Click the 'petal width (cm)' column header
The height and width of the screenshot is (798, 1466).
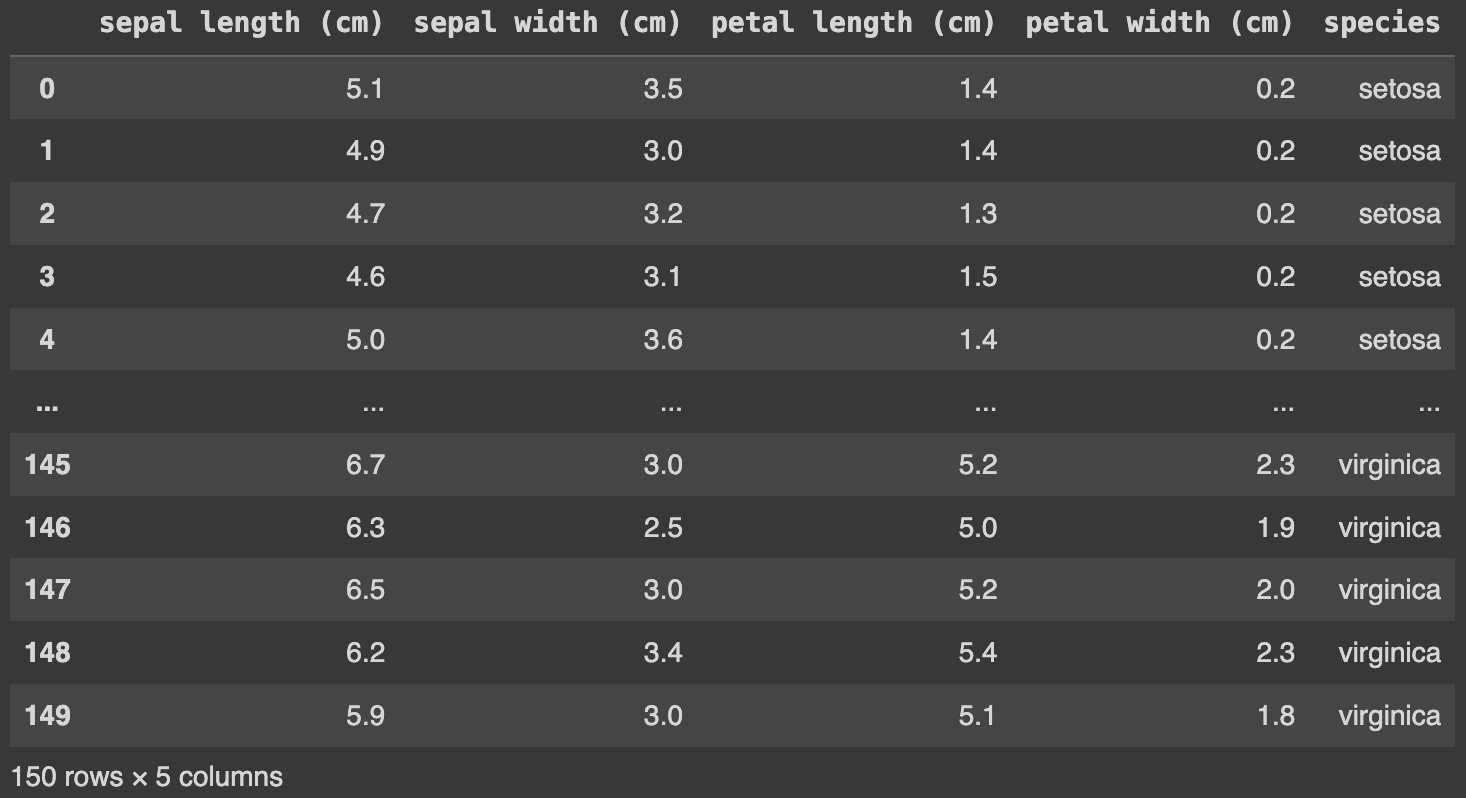click(x=1159, y=24)
